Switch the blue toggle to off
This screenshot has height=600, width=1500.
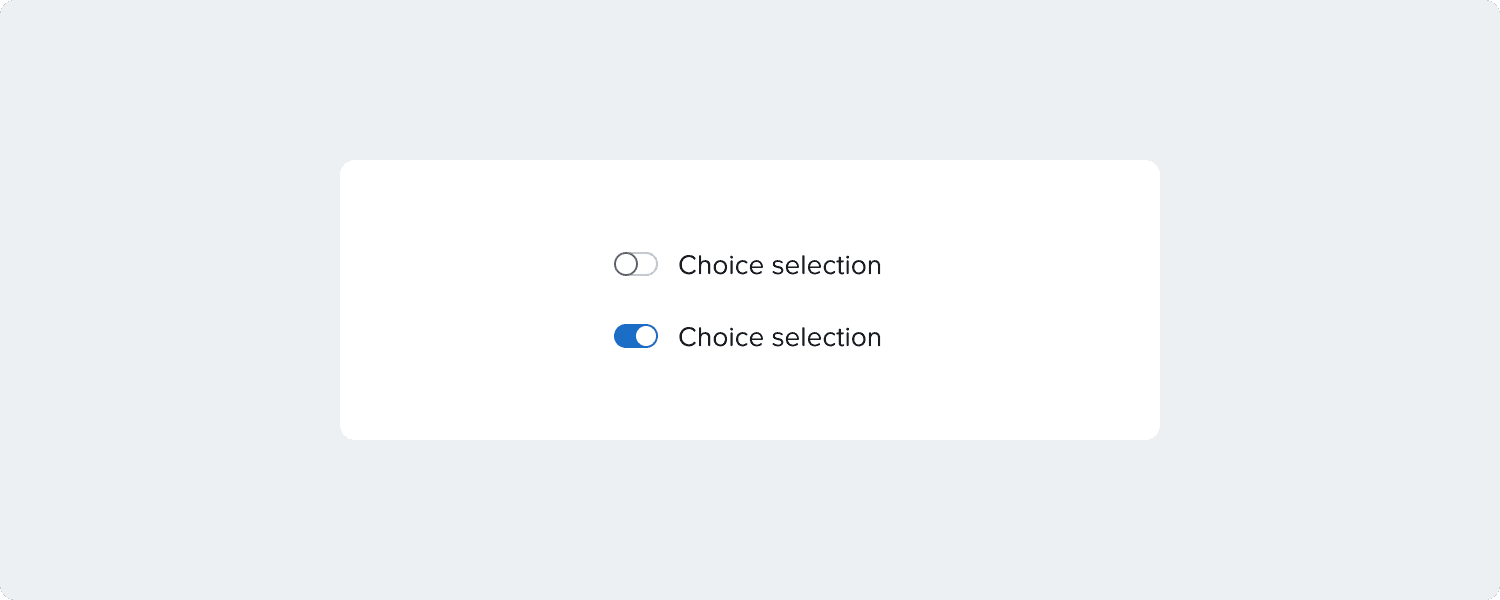click(x=636, y=337)
